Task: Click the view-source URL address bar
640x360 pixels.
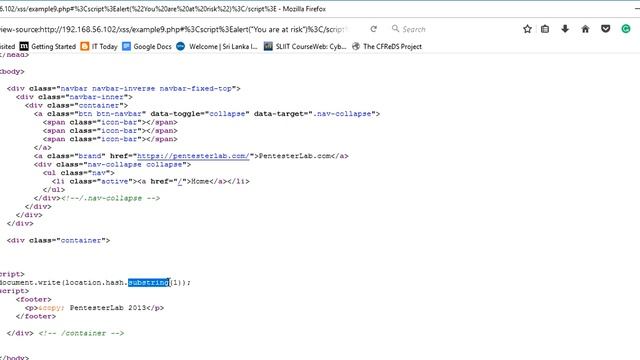Action: pyautogui.click(x=173, y=29)
